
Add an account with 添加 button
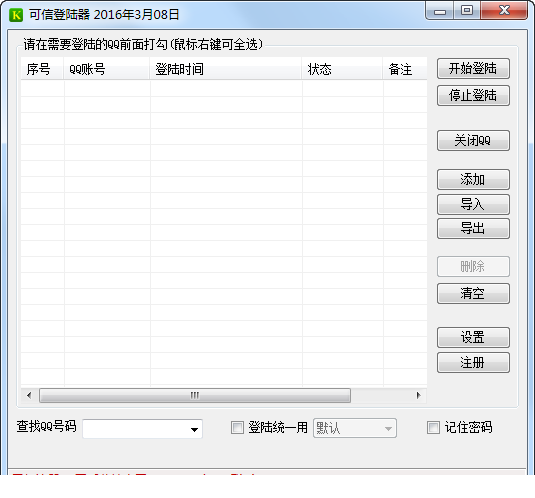click(473, 179)
